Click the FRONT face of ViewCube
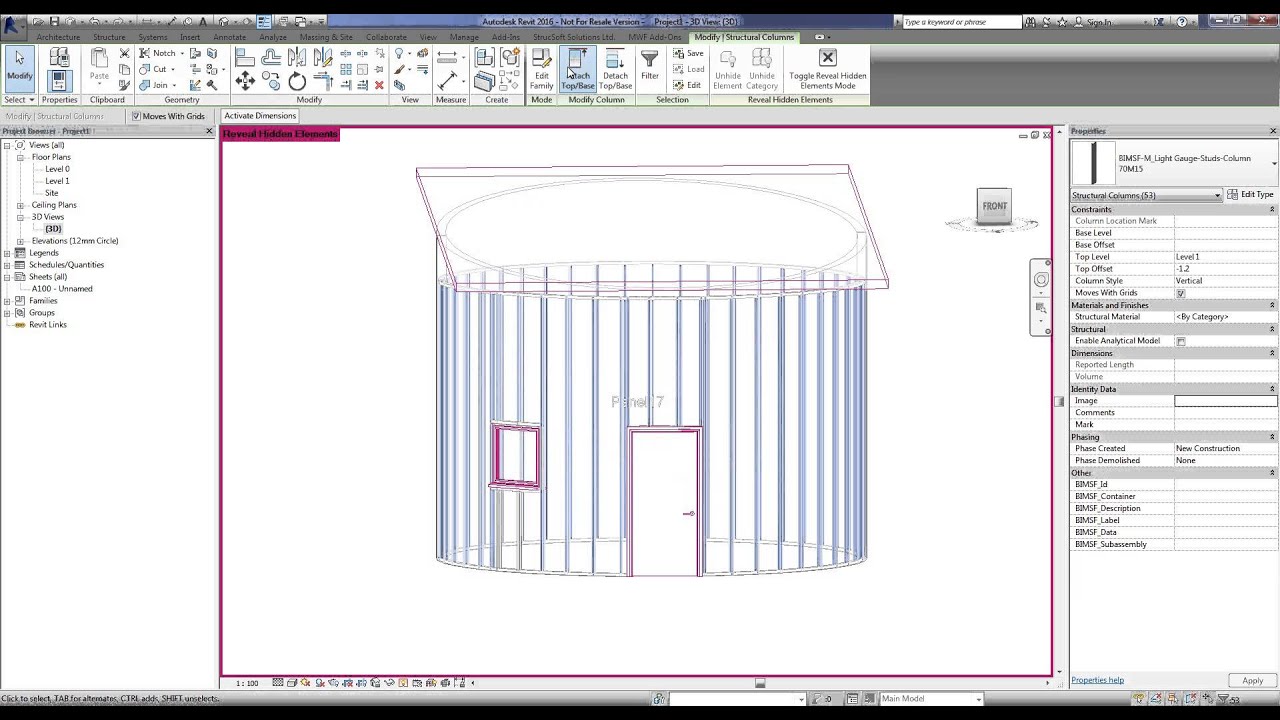This screenshot has height=720, width=1280. (994, 206)
